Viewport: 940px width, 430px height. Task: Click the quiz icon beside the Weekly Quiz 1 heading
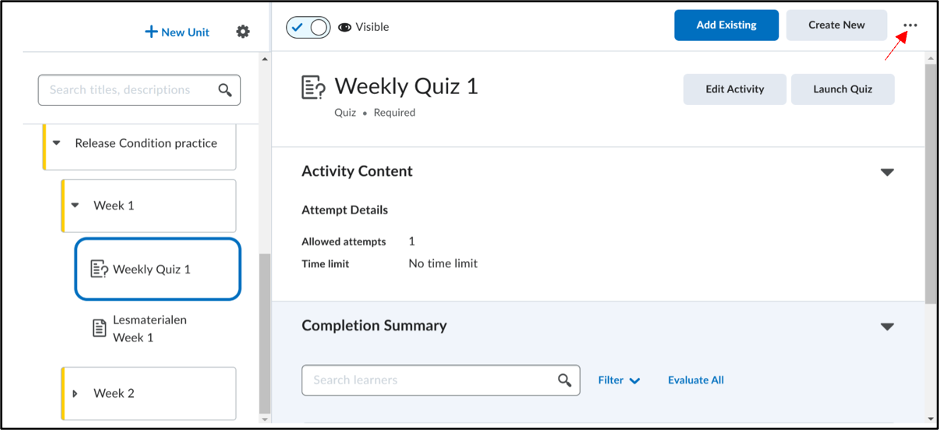tap(314, 88)
